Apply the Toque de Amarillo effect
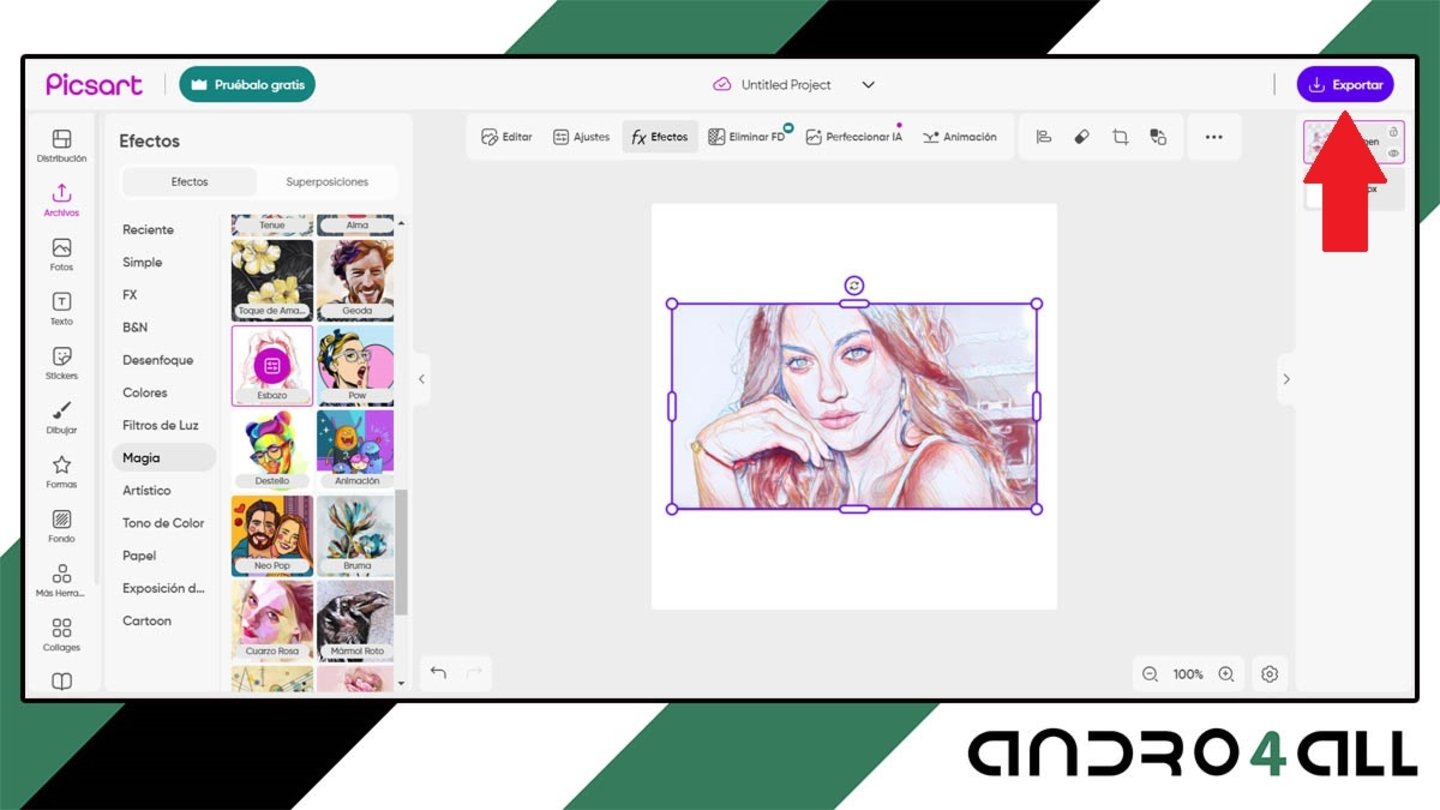Viewport: 1440px width, 810px height. tap(272, 280)
